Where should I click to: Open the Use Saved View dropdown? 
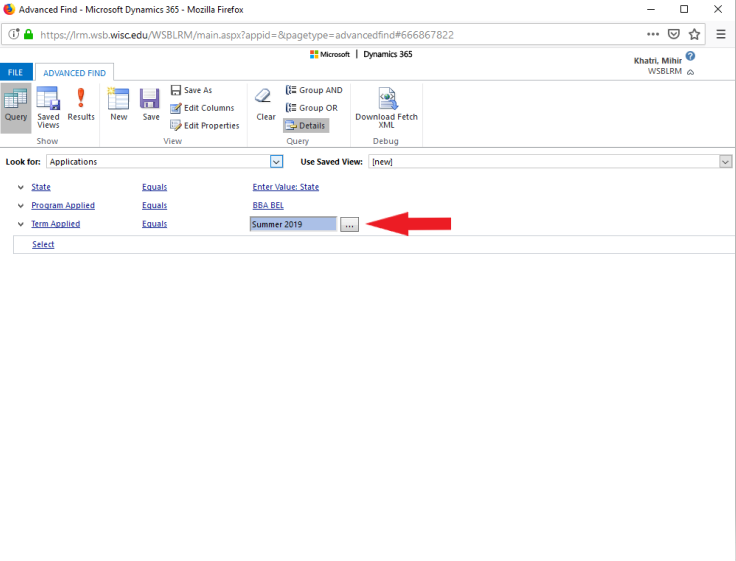coord(726,161)
